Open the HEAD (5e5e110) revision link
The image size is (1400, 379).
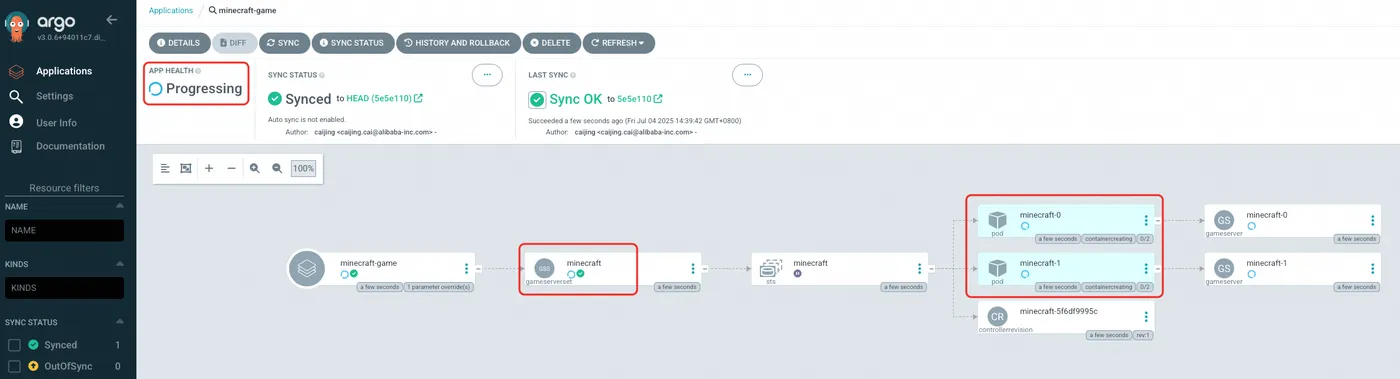click(x=384, y=98)
